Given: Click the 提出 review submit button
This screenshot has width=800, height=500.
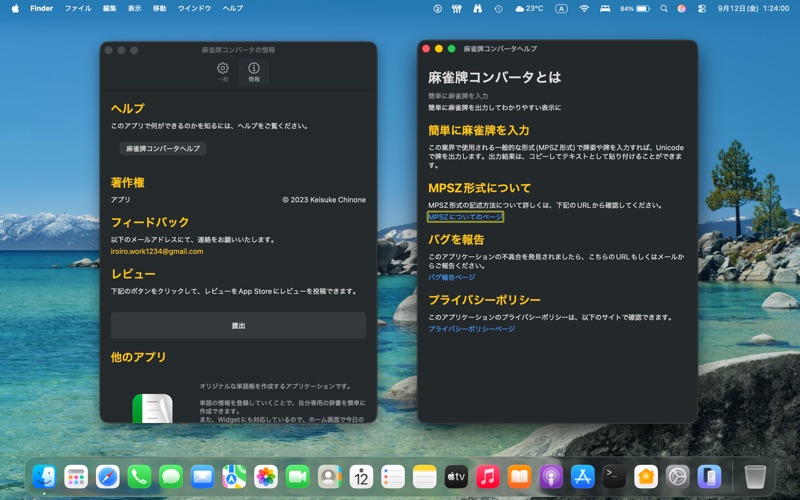Looking at the screenshot, I should 238,326.
